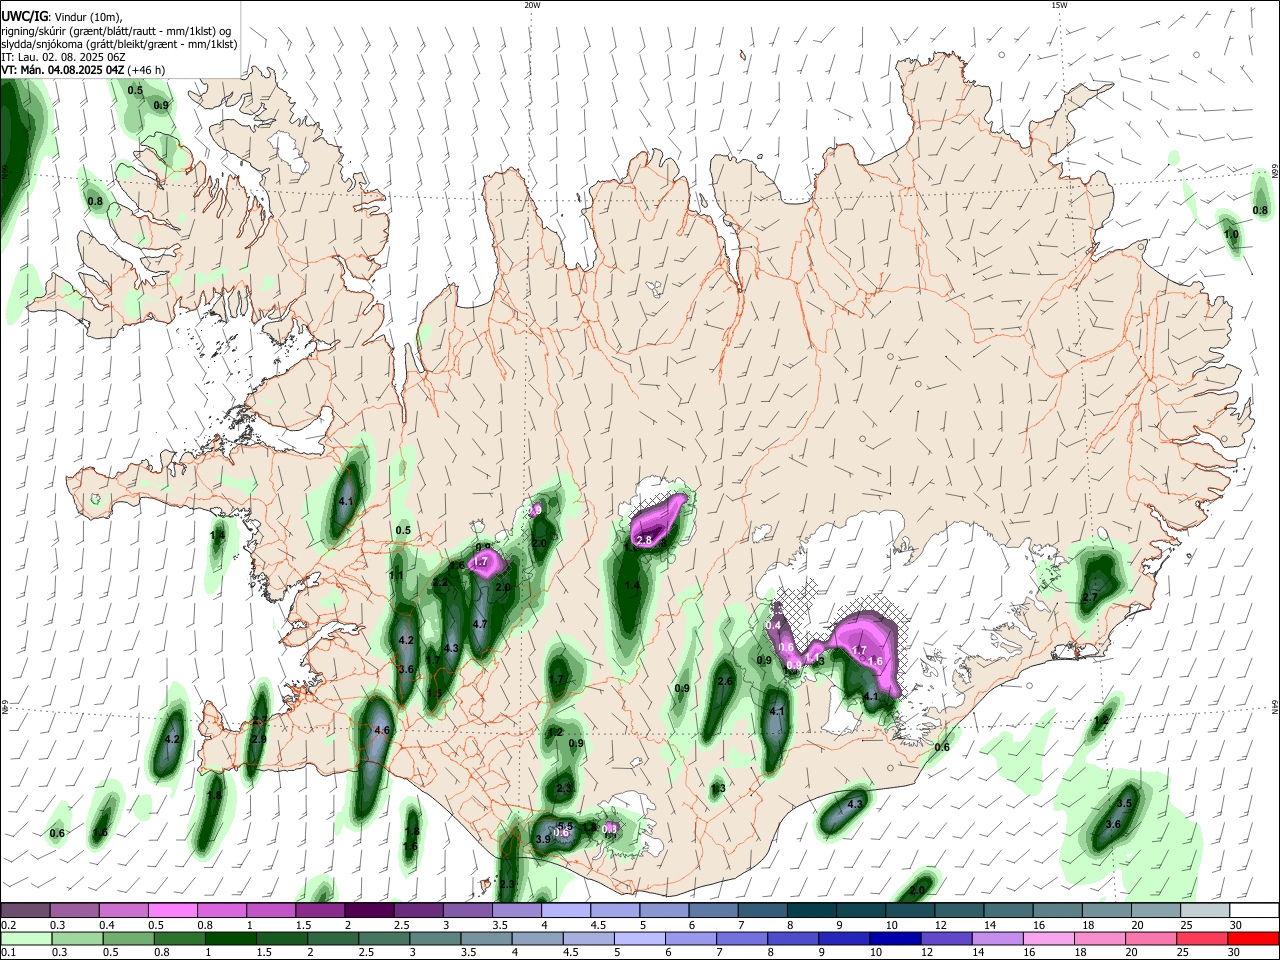Click the 30 label in the top legend row
The width and height of the screenshot is (1280, 960).
pyautogui.click(x=1236, y=925)
